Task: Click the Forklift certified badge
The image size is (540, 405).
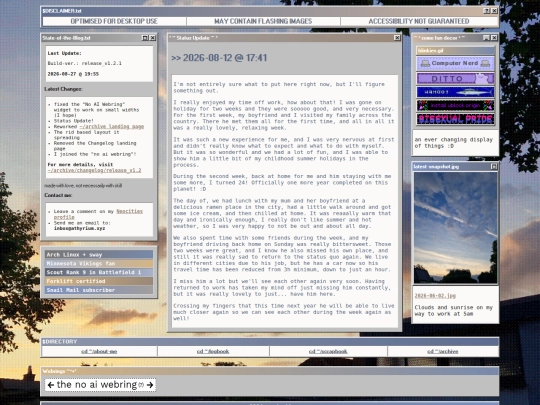Action: pyautogui.click(x=99, y=281)
